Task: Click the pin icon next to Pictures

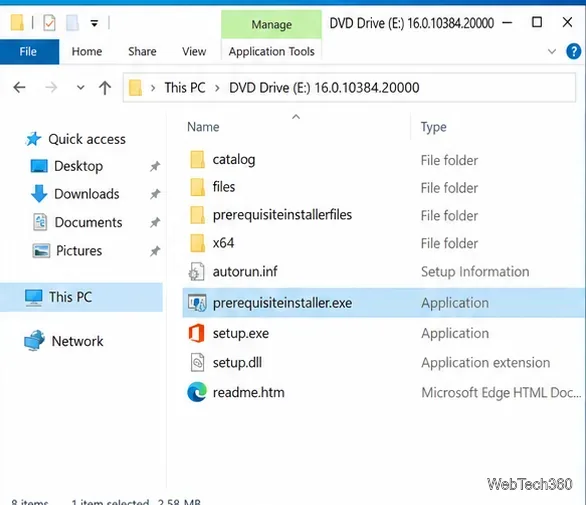Action: [155, 251]
